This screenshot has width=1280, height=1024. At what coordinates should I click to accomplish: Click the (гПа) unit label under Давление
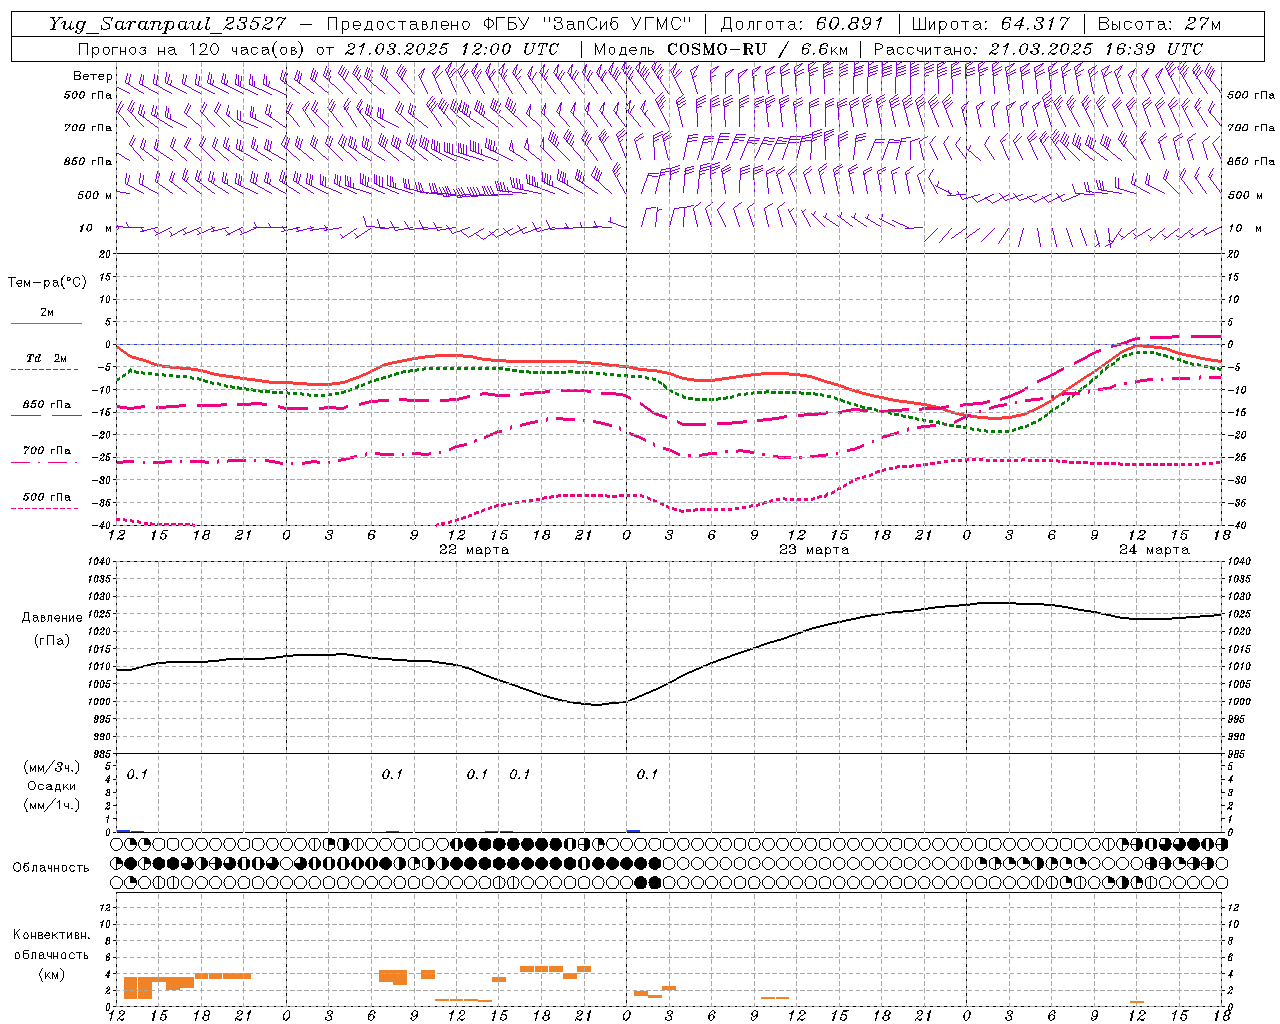pos(52,641)
